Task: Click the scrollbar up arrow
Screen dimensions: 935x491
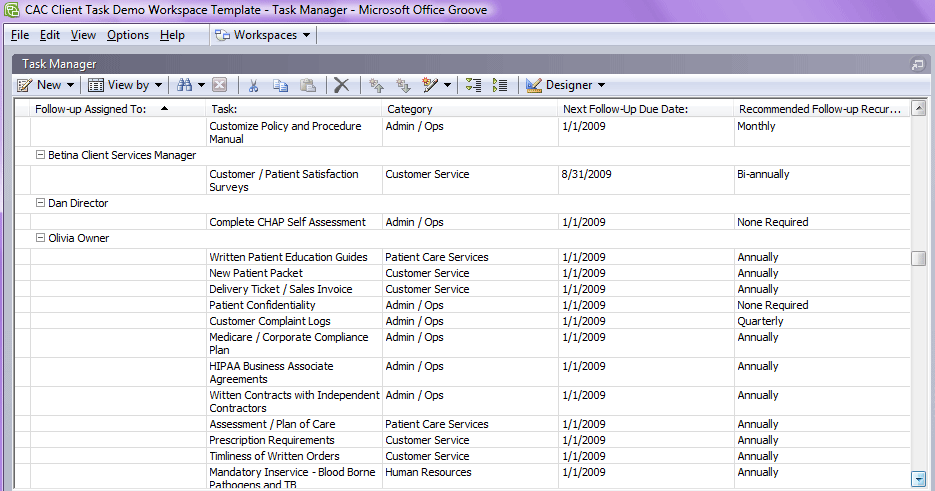Action: coord(919,108)
